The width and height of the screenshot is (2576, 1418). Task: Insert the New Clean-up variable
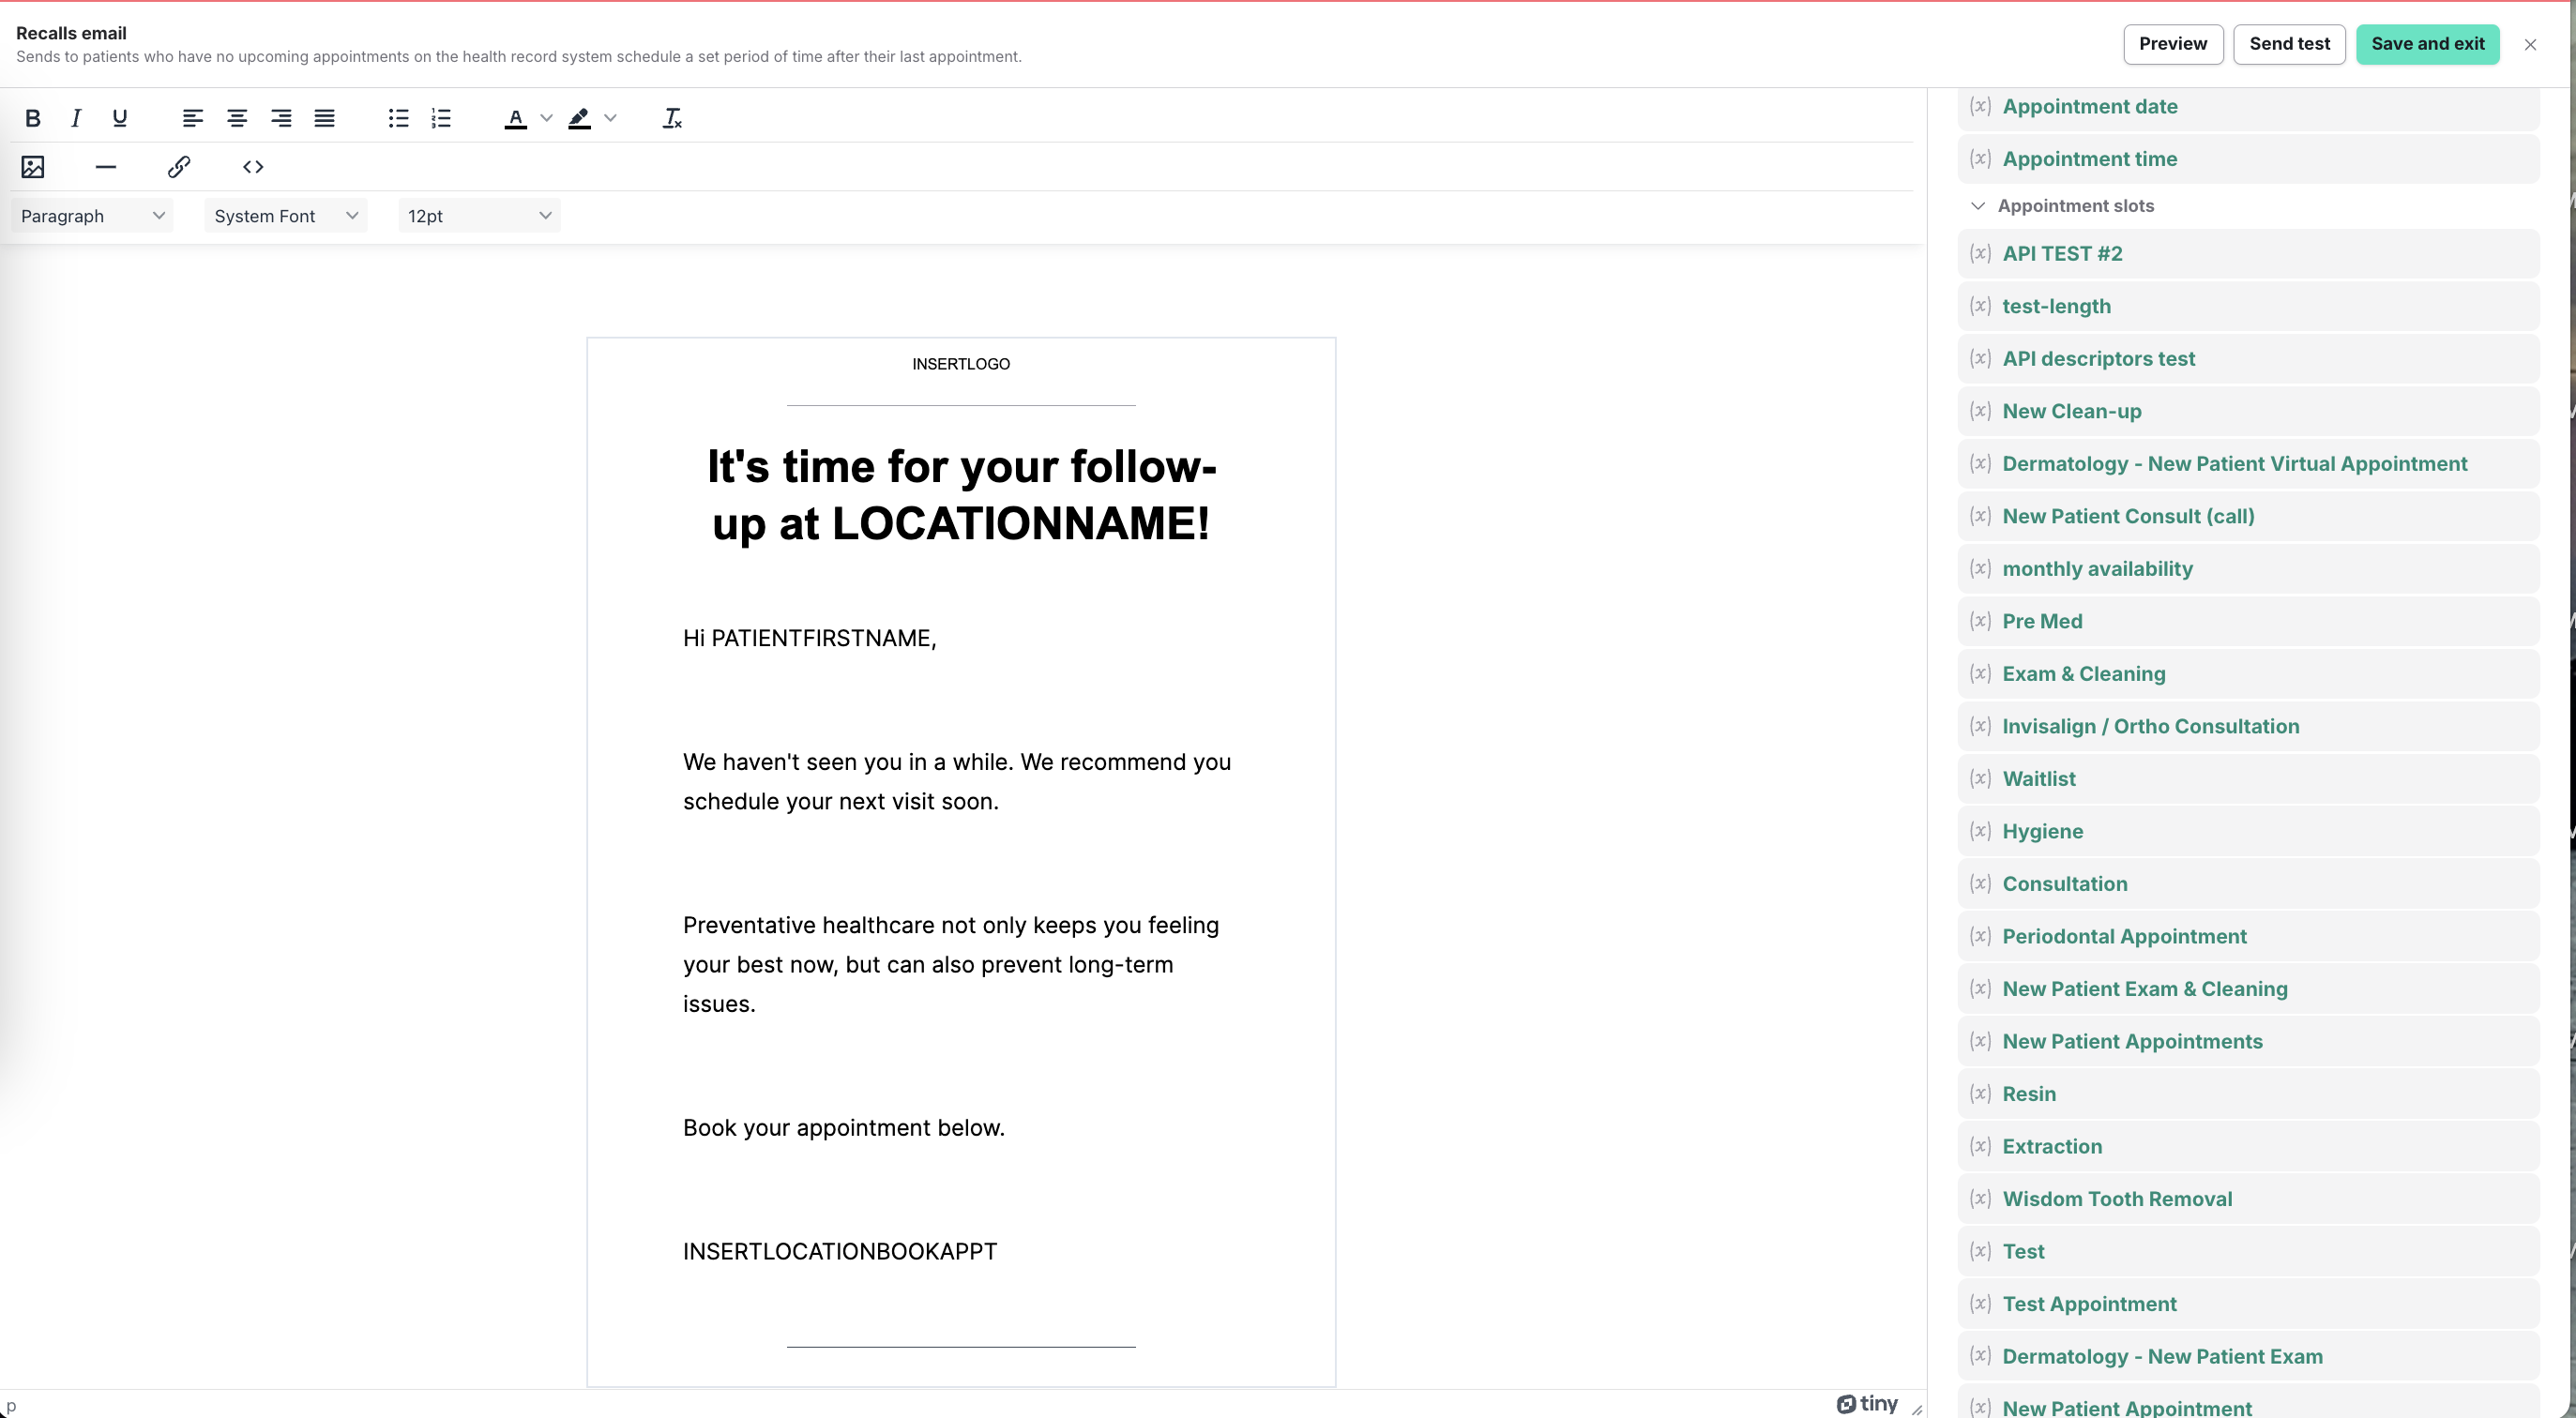click(x=2248, y=411)
